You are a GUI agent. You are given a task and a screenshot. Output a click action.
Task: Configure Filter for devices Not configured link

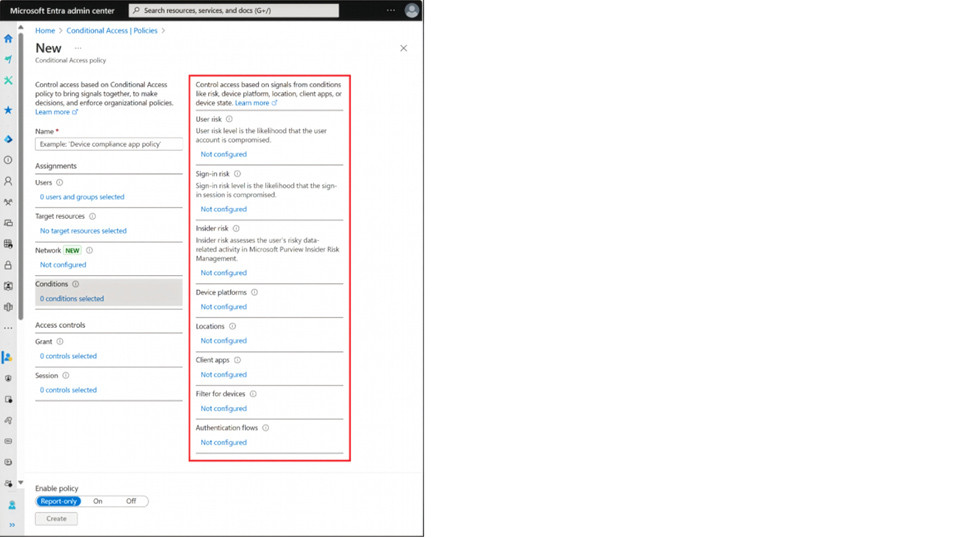[224, 409]
